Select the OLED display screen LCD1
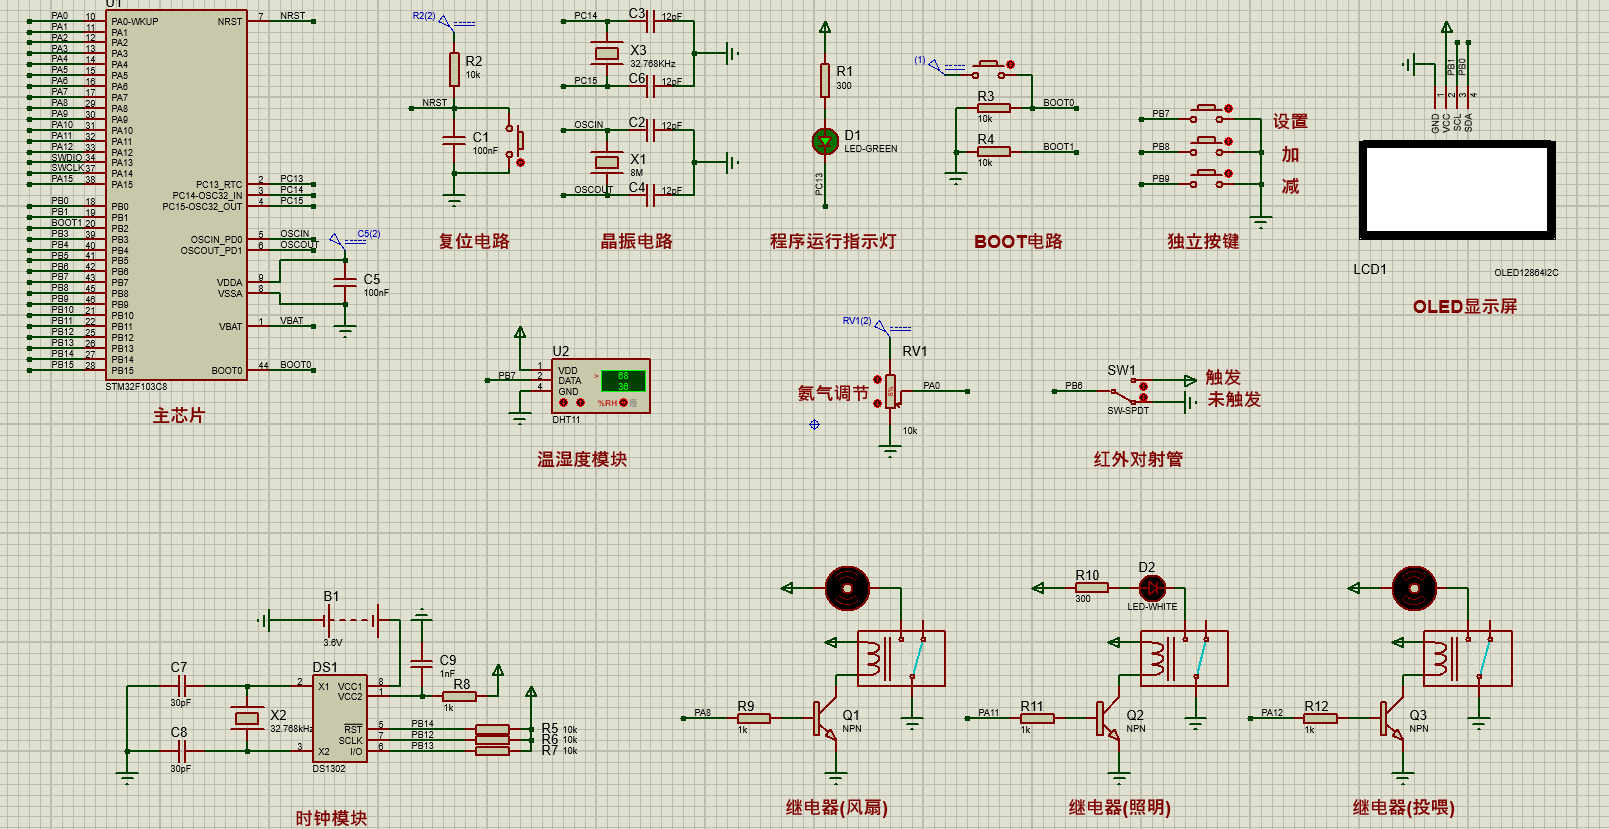1609x829 pixels. (1457, 190)
